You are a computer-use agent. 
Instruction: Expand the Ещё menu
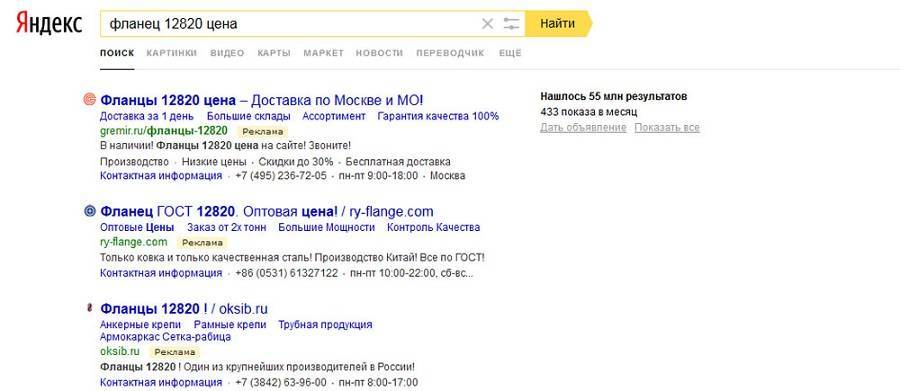510,53
